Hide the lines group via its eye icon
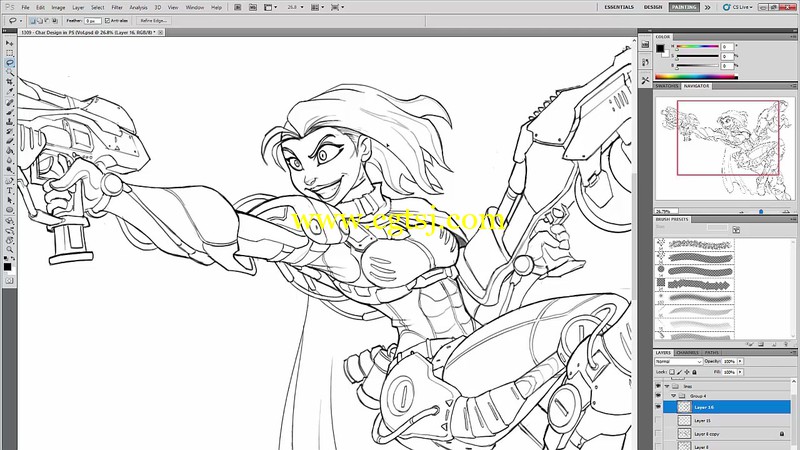This screenshot has height=450, width=800. click(x=658, y=386)
